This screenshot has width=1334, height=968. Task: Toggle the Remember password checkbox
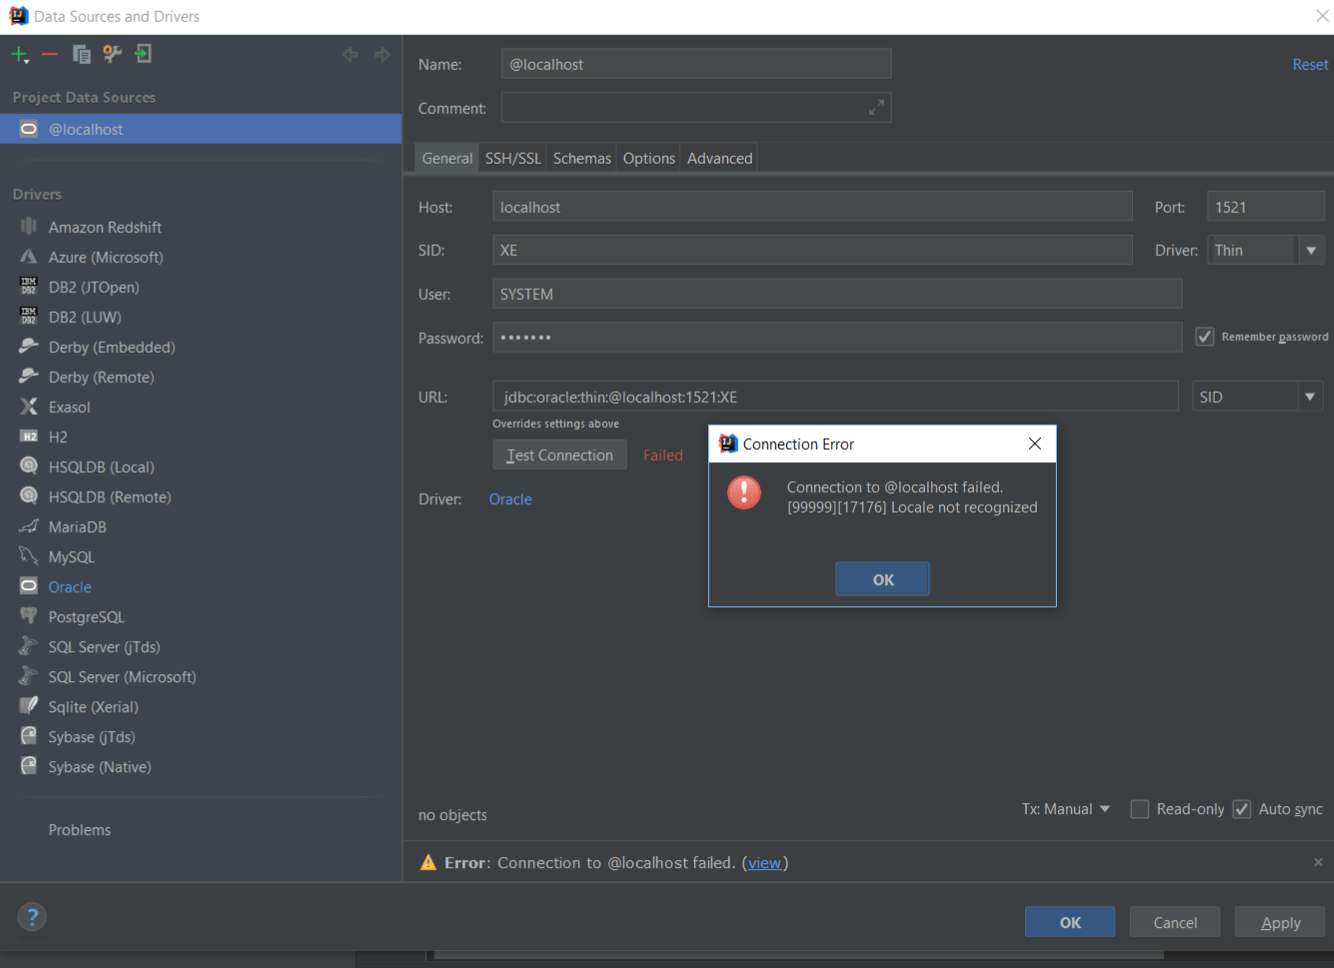point(1205,337)
